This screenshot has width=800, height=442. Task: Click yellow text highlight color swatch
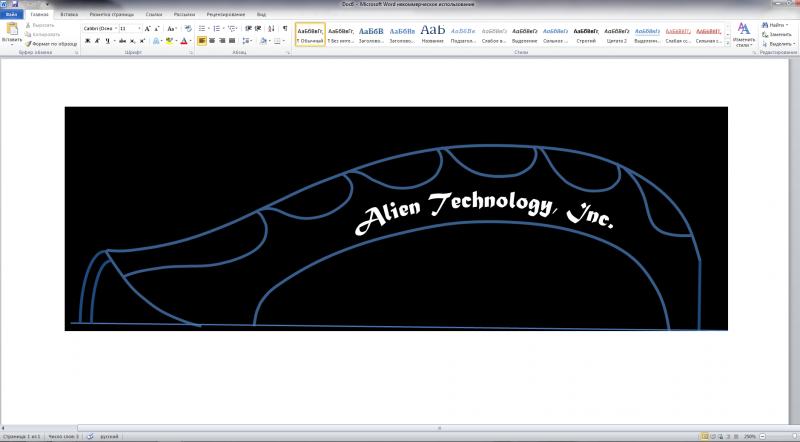tap(169, 41)
